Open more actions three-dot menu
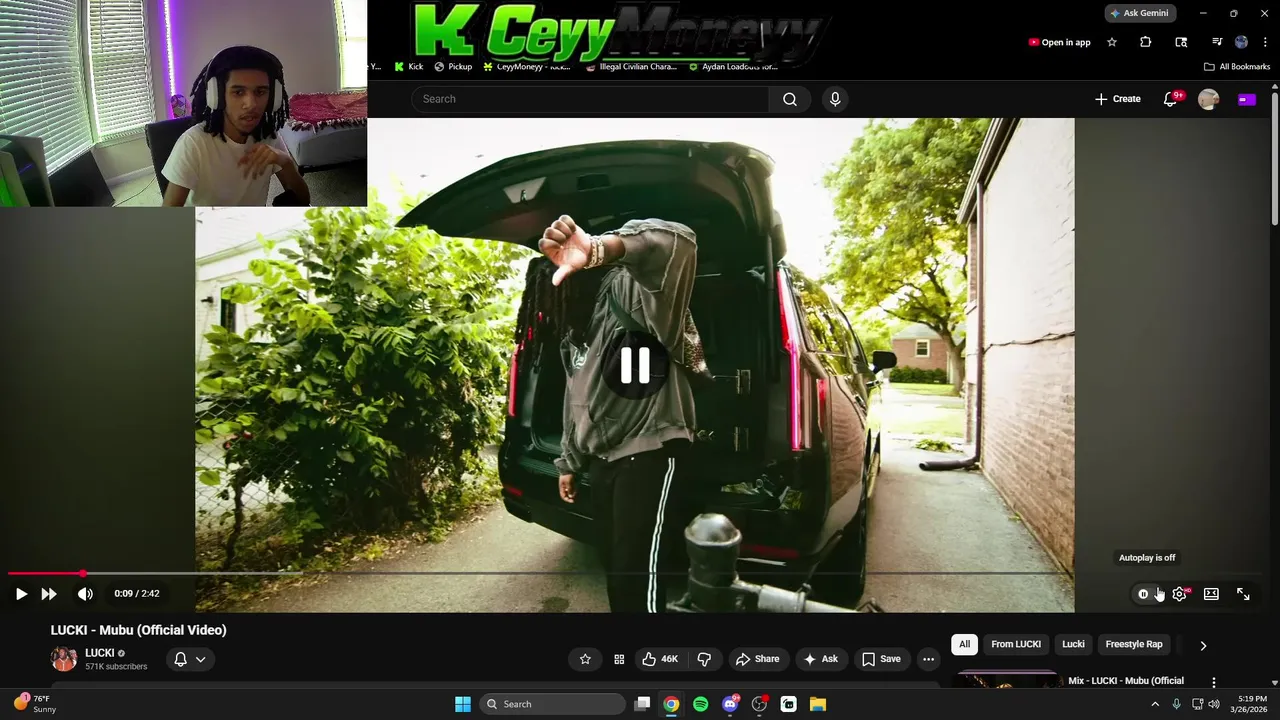 click(928, 659)
